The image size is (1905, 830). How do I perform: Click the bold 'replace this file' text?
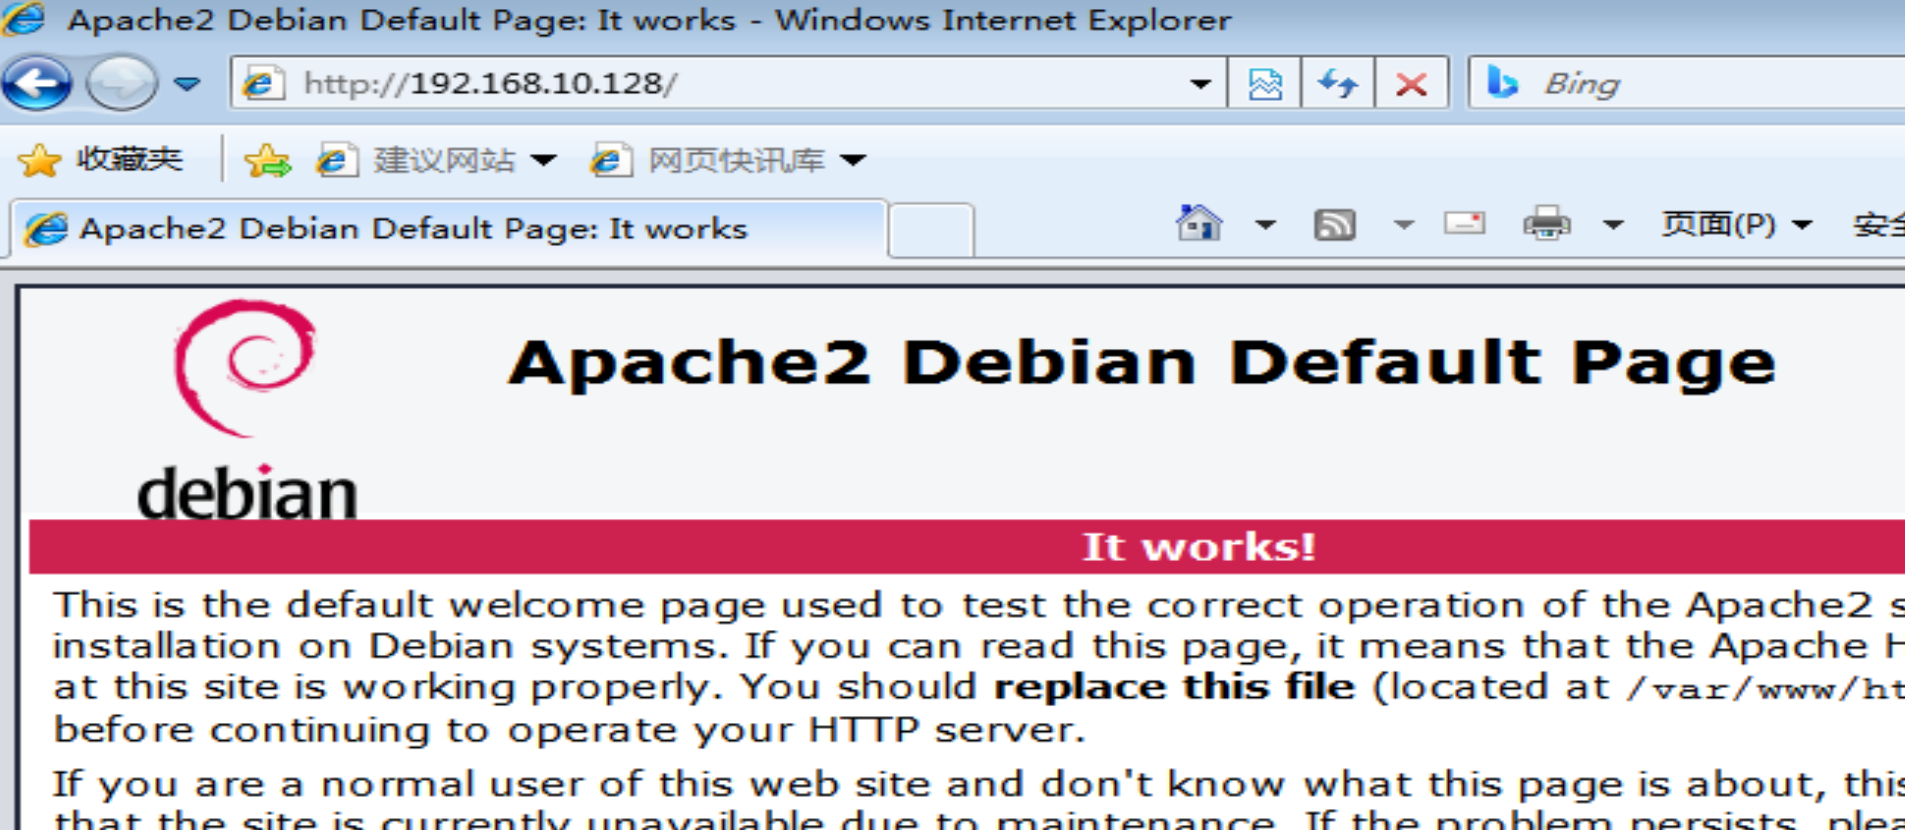(x=1174, y=687)
